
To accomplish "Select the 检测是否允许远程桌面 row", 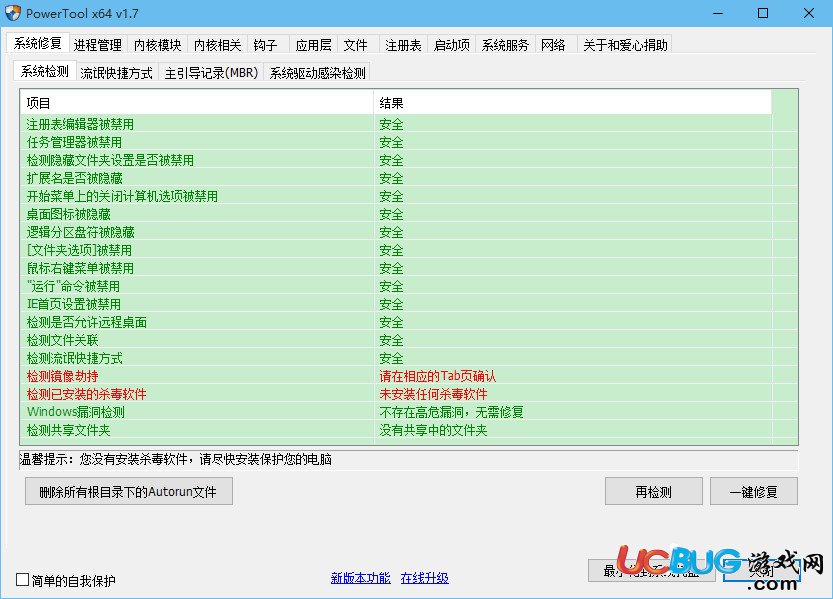I will click(396, 322).
